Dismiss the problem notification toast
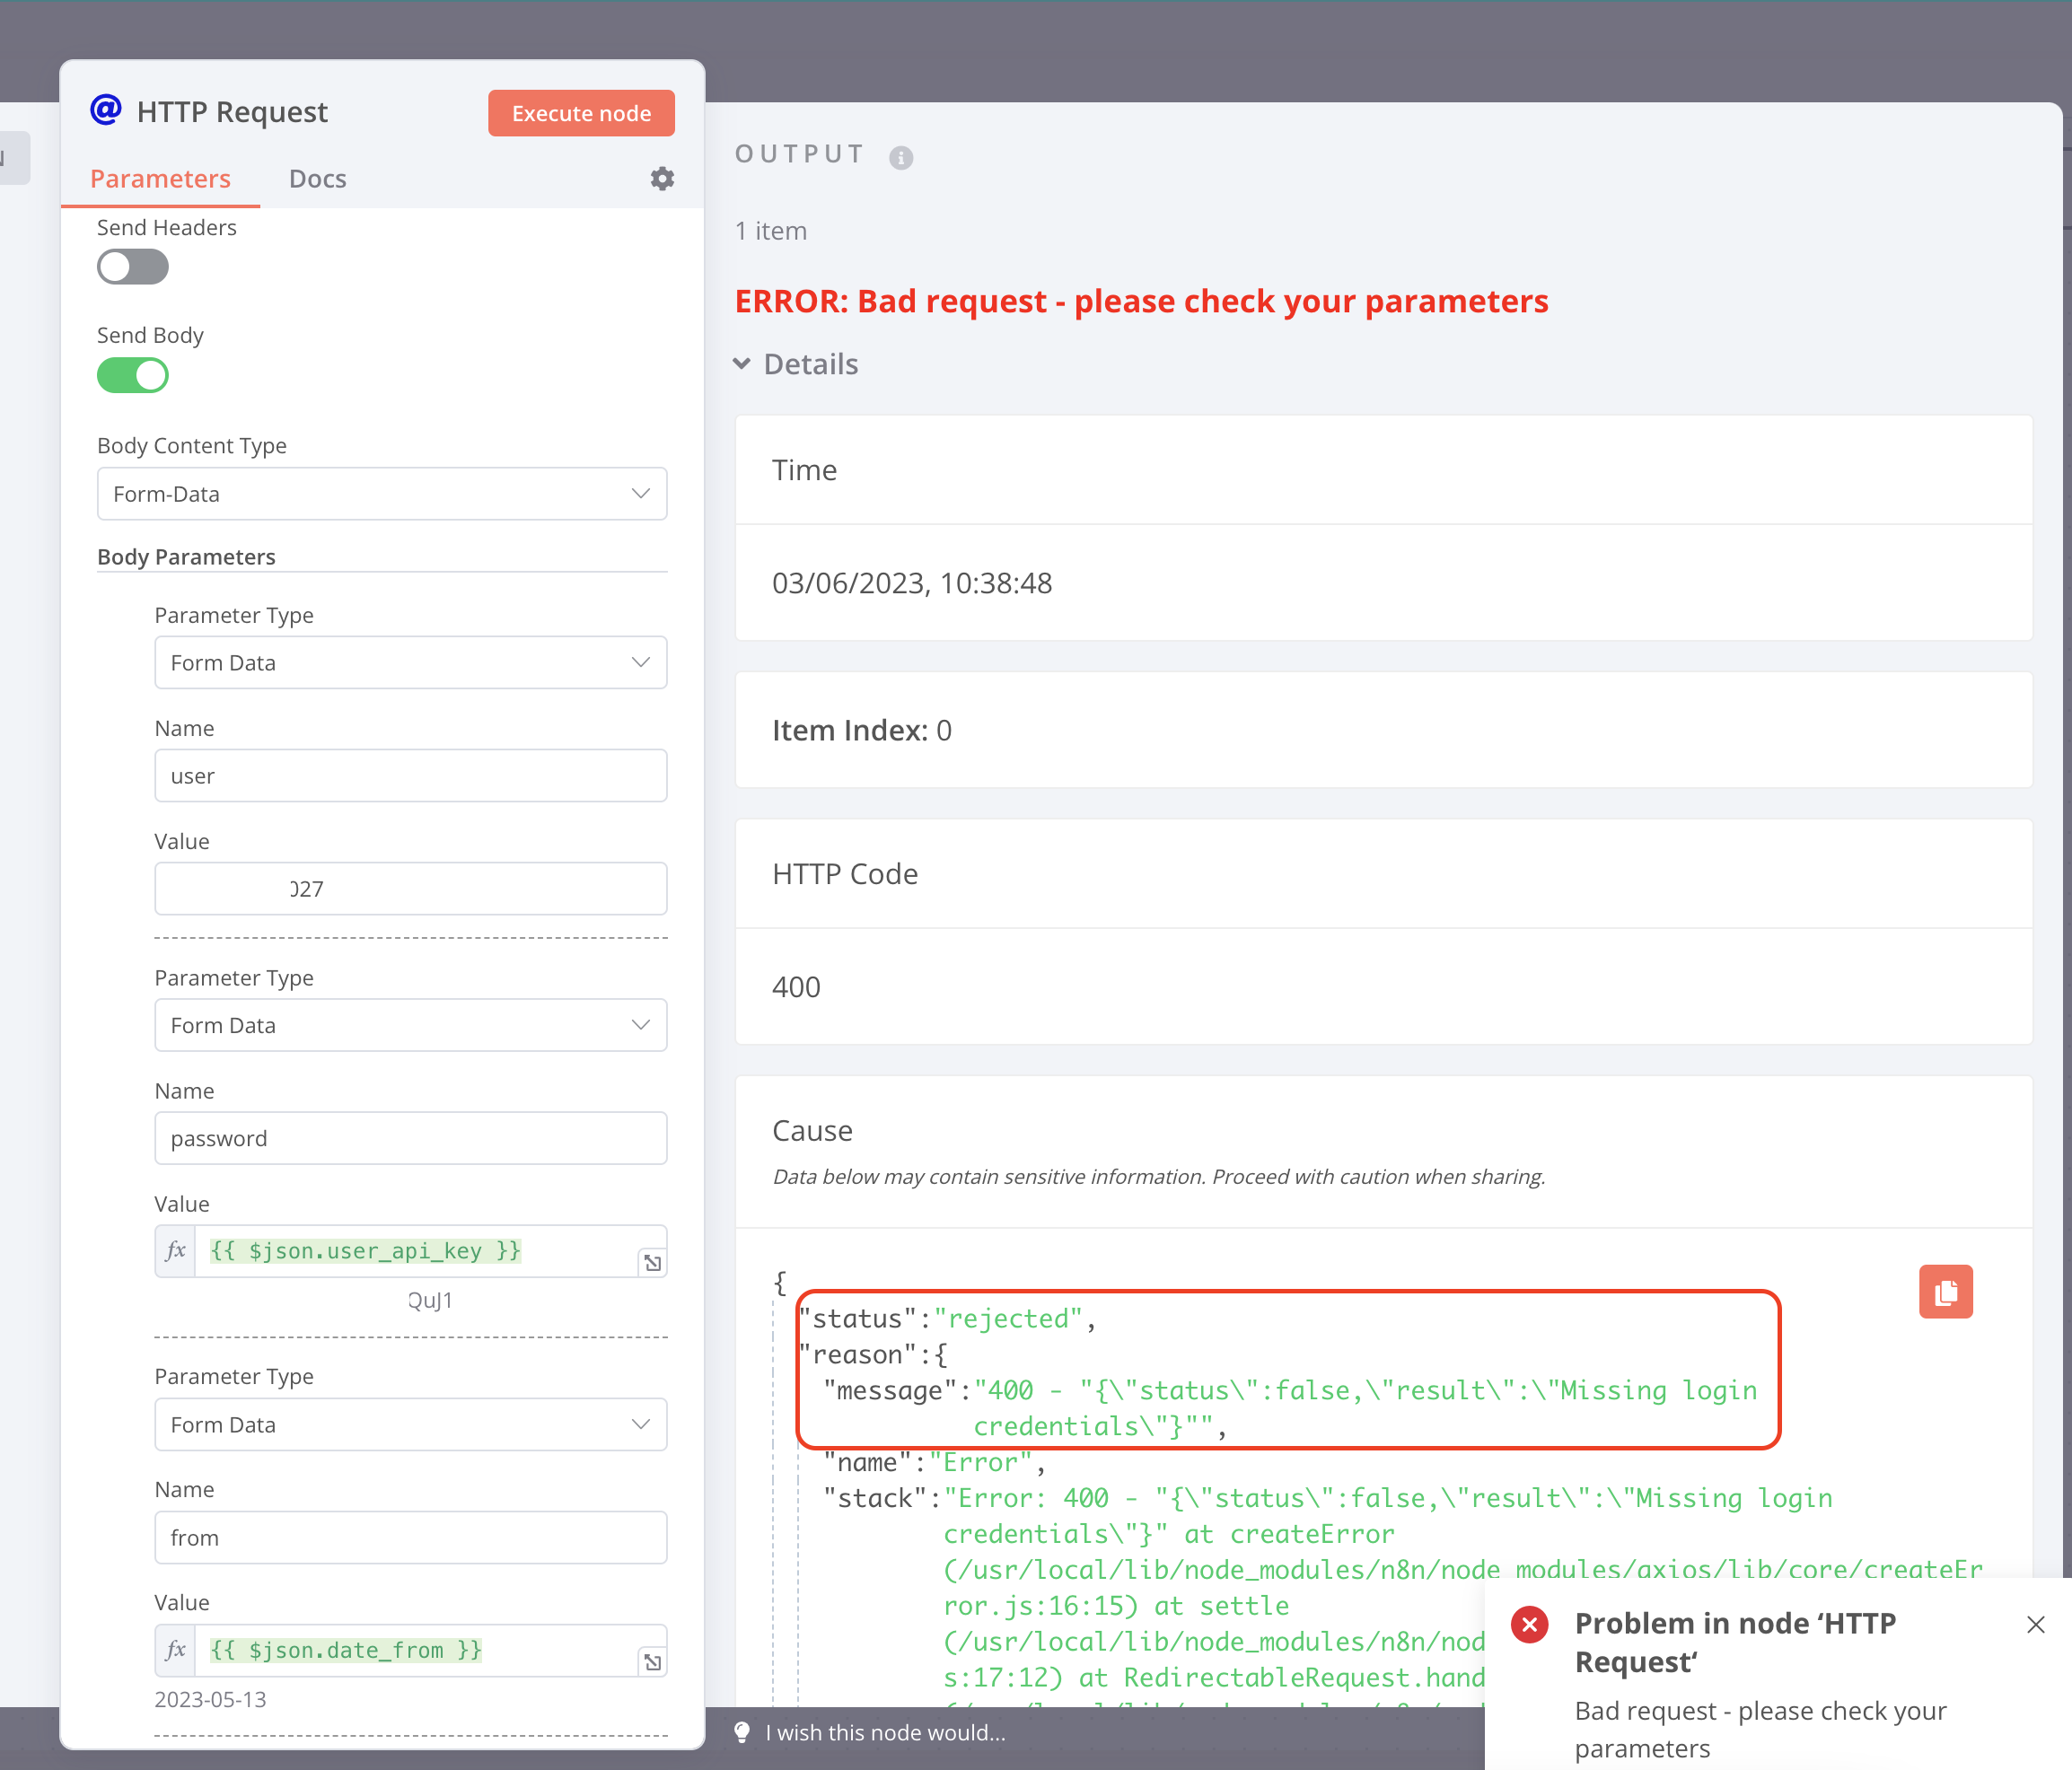2072x1770 pixels. pyautogui.click(x=2035, y=1625)
